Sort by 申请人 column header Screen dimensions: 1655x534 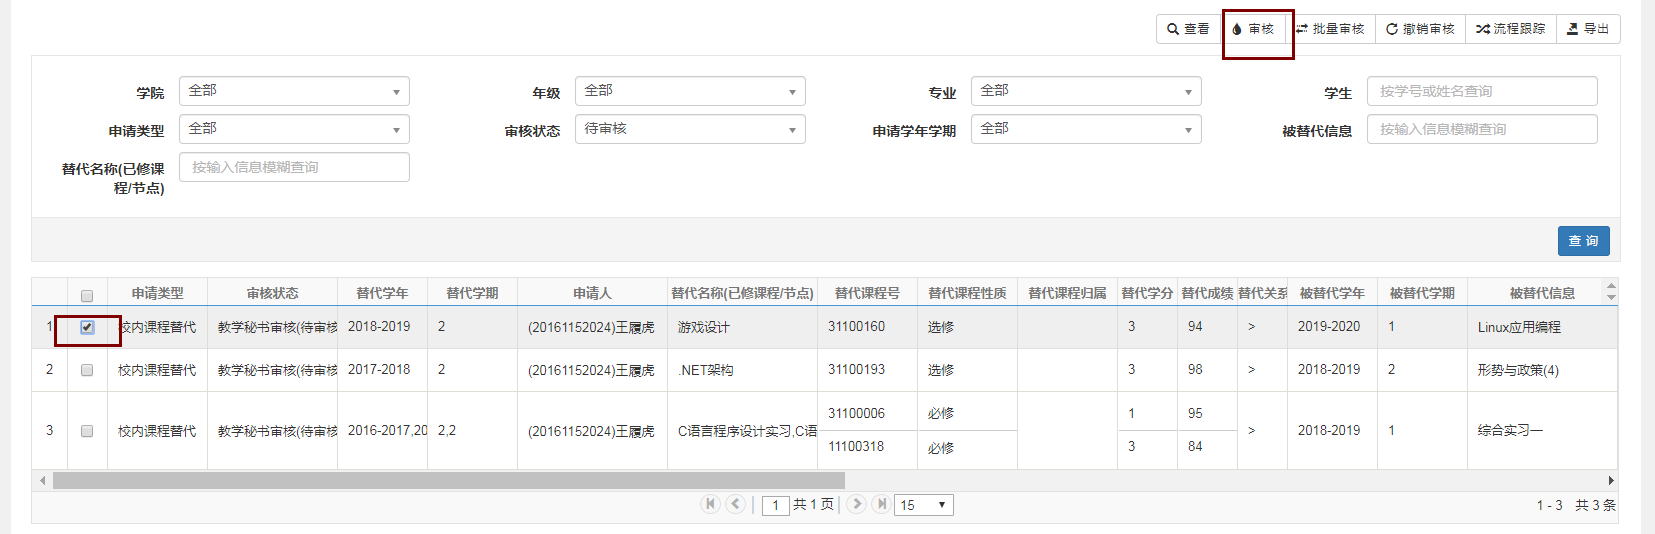click(592, 293)
